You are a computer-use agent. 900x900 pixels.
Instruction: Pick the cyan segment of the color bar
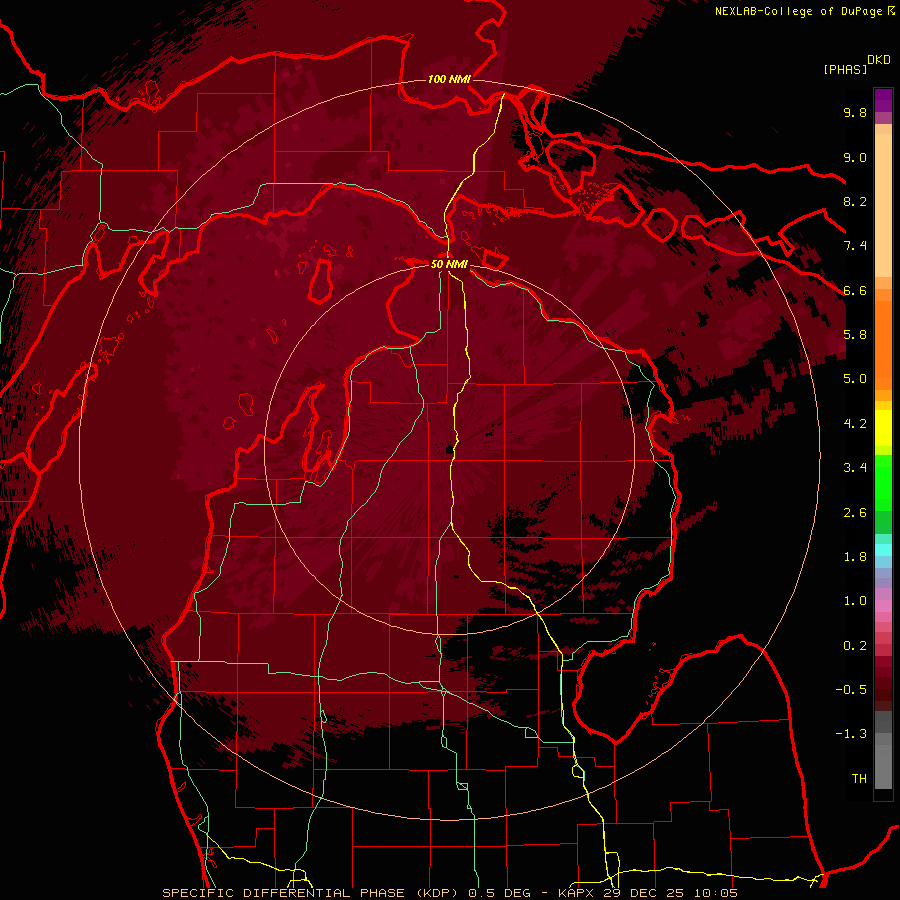883,550
